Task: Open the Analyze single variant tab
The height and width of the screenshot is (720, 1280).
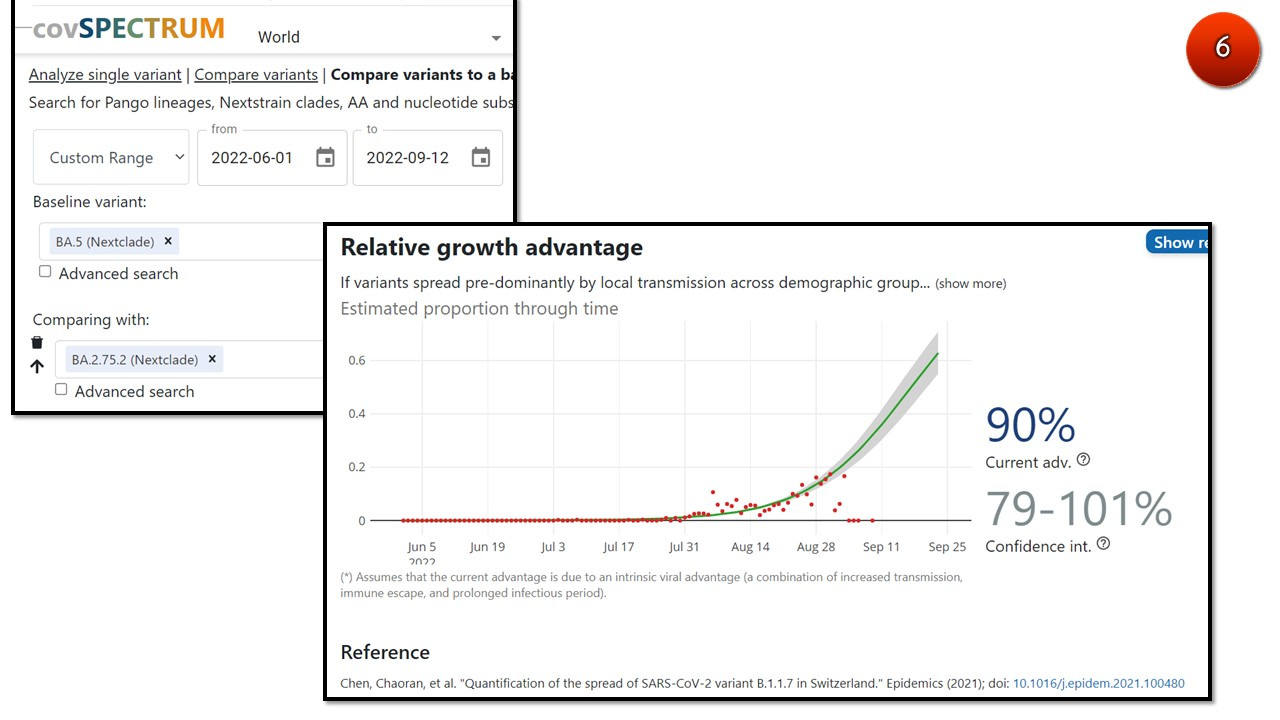Action: pyautogui.click(x=105, y=75)
